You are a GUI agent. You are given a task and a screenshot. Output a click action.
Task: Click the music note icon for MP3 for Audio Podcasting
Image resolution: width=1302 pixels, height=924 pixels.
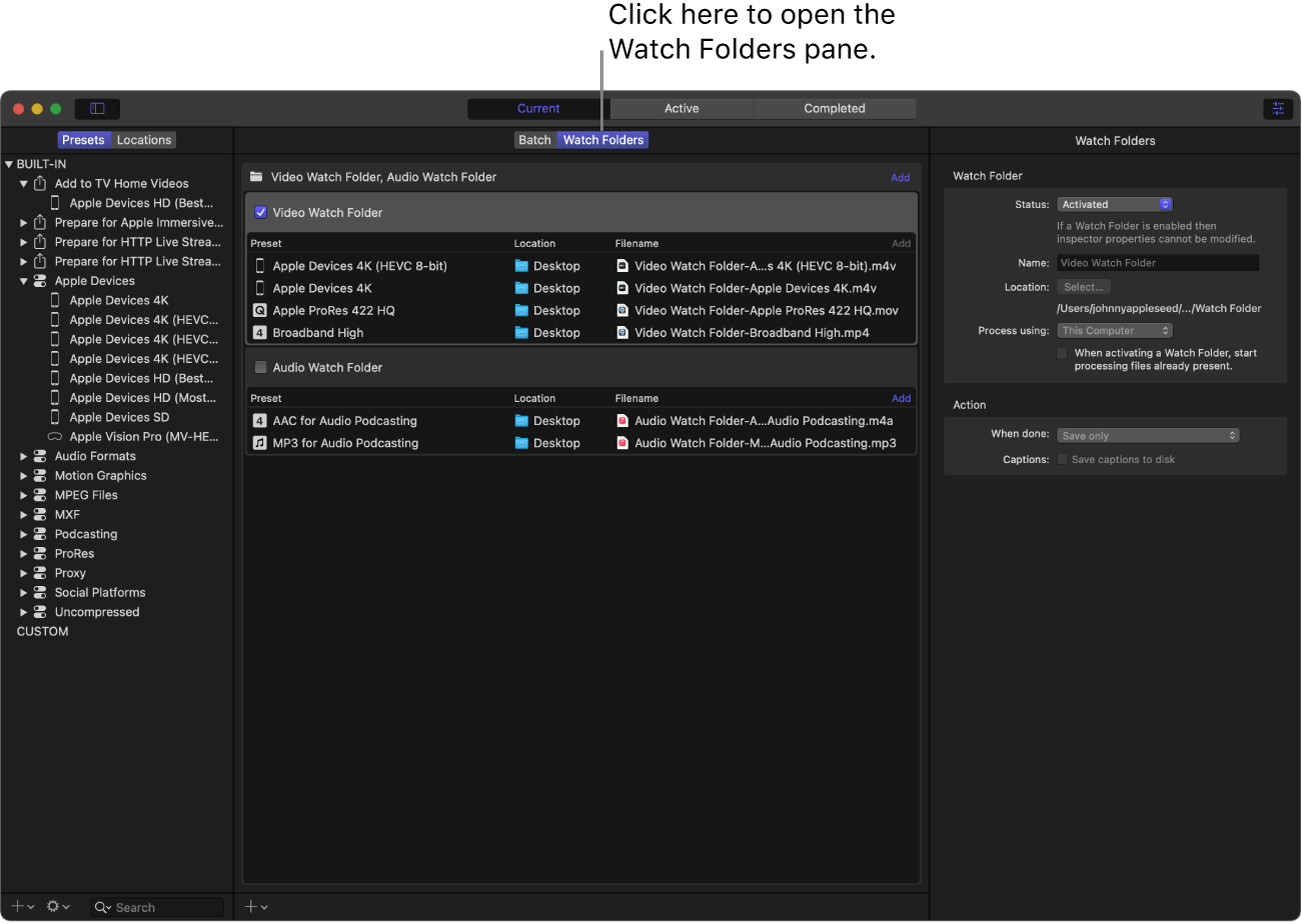(x=260, y=443)
